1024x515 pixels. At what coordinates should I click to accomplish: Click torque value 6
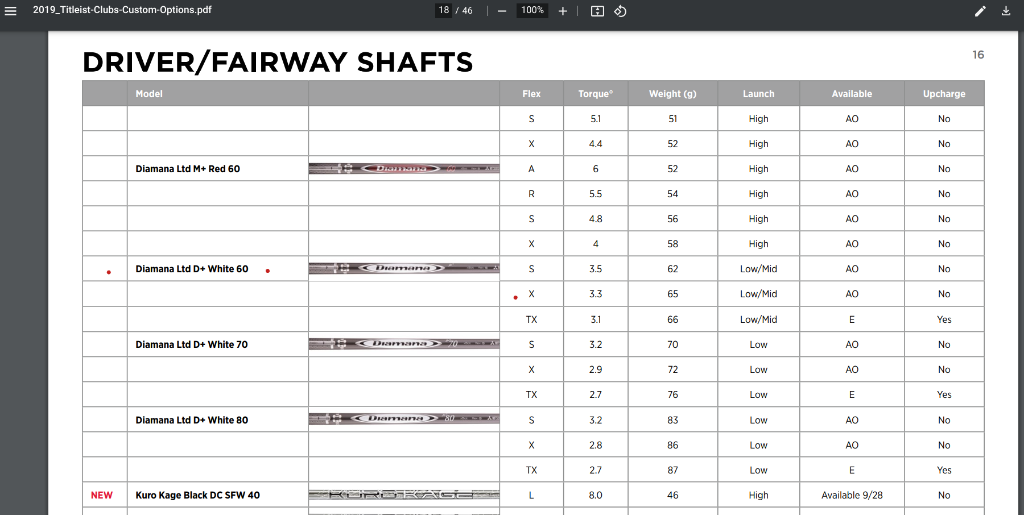[596, 168]
